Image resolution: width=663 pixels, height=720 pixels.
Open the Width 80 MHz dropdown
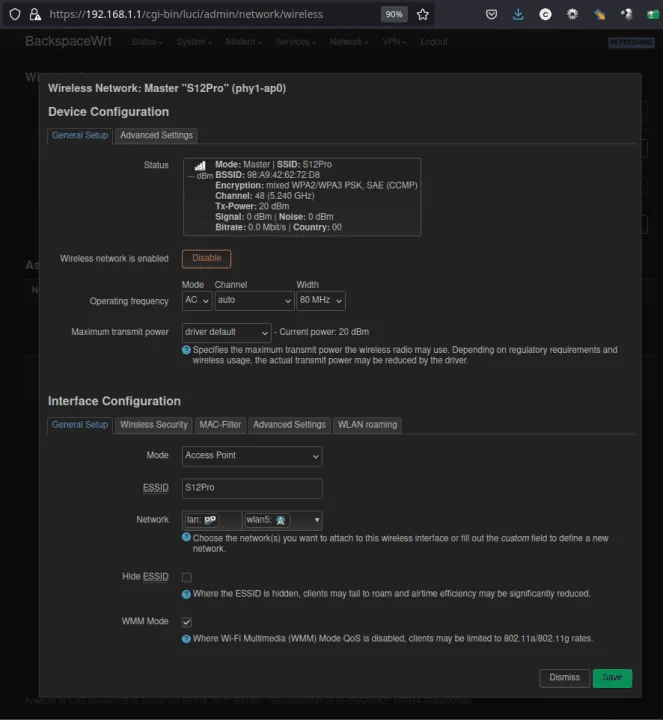pos(321,301)
